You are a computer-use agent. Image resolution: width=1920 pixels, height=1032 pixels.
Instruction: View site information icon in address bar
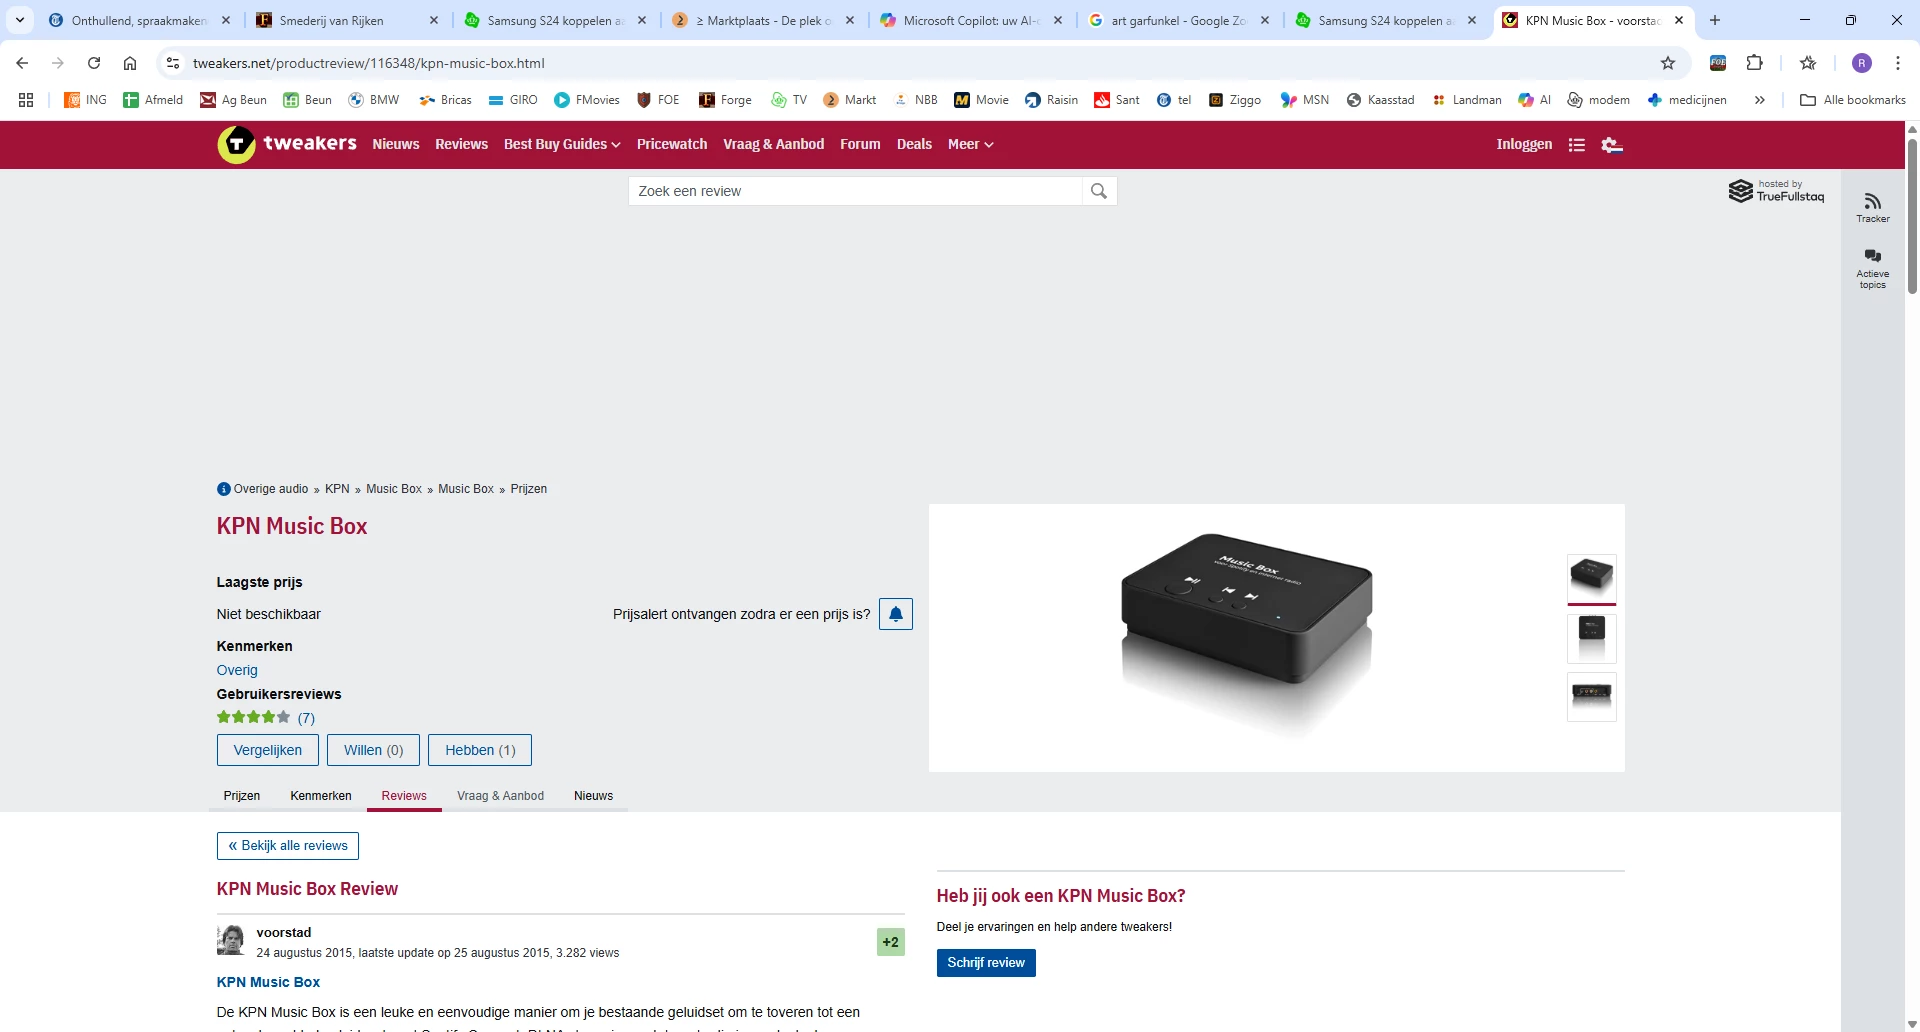tap(173, 63)
